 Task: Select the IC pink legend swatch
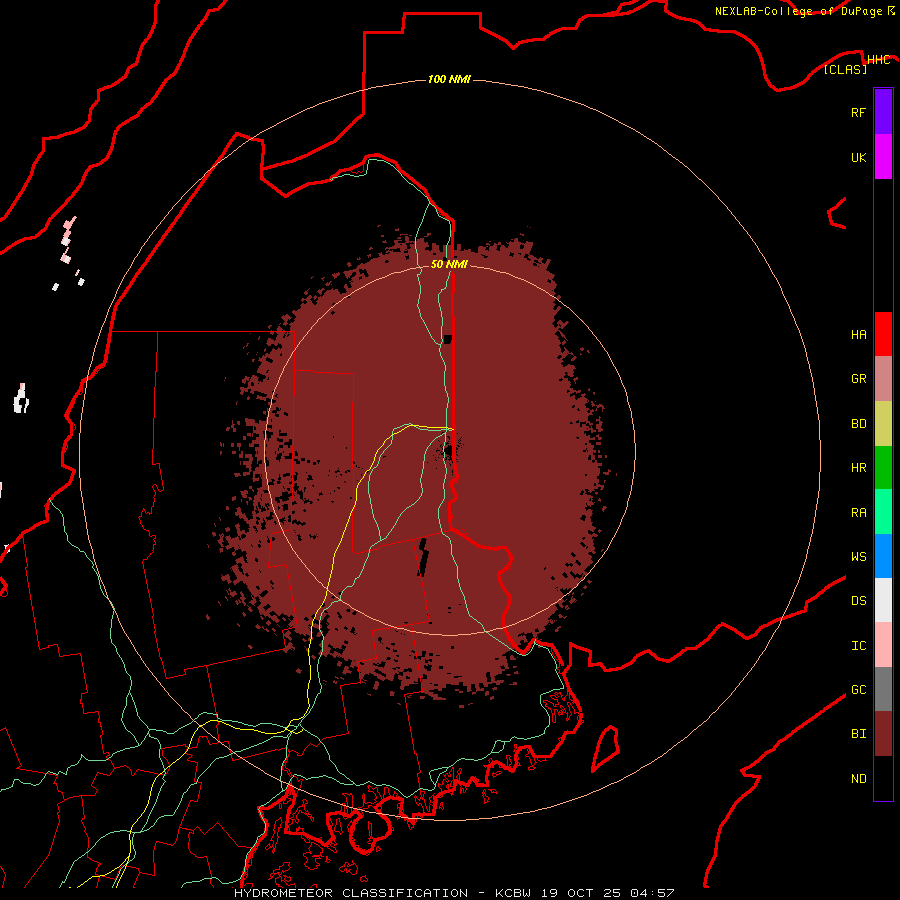pos(883,645)
